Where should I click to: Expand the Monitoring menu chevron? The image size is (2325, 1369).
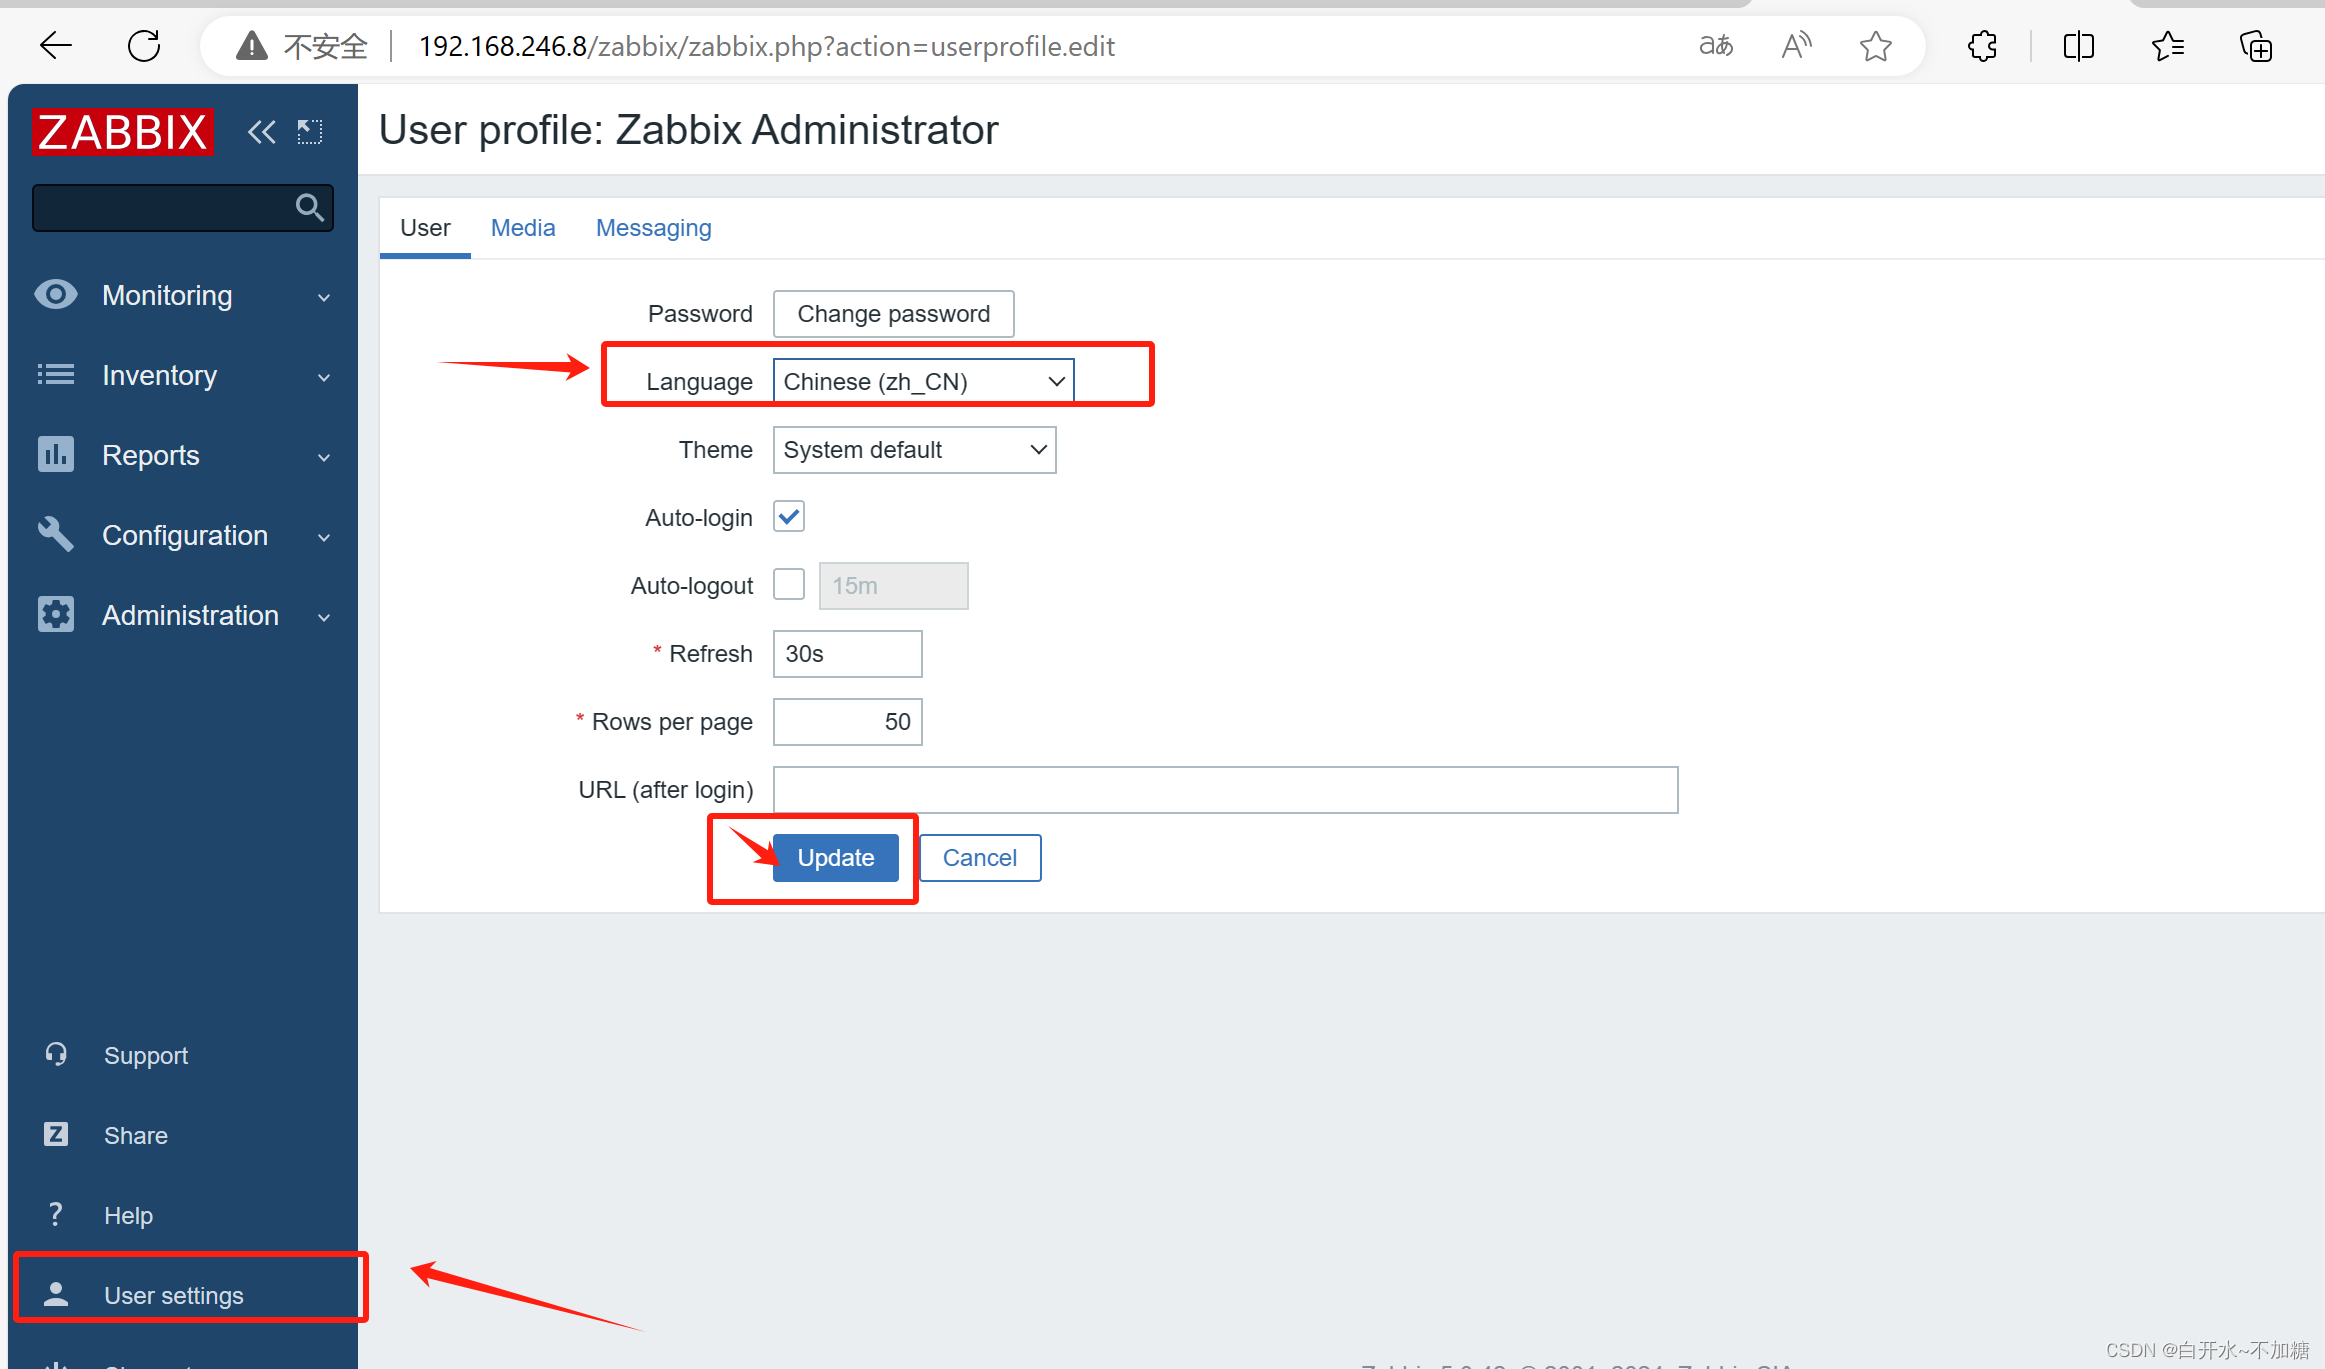(x=324, y=297)
